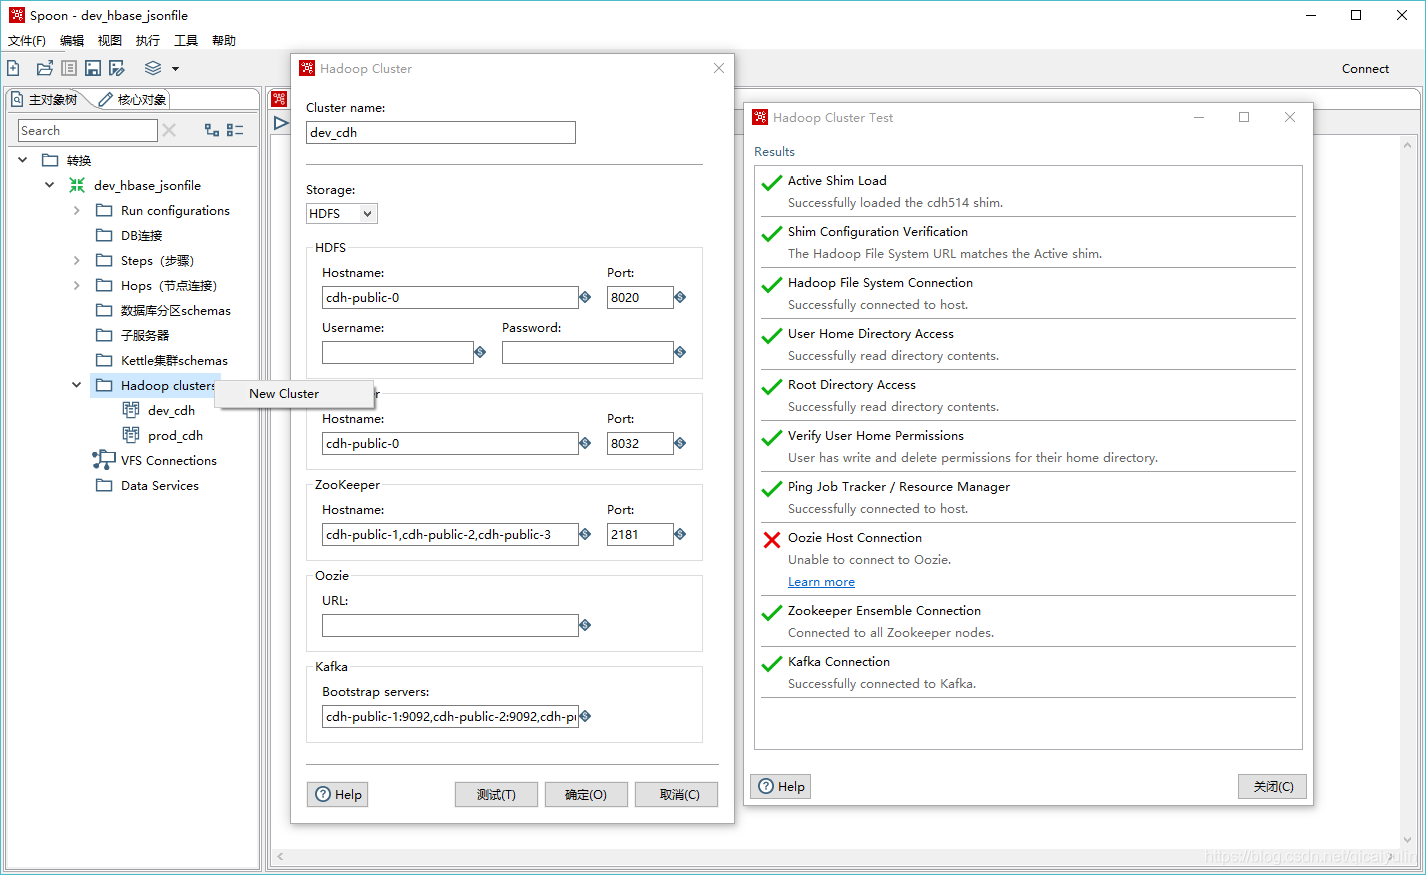Click the variable icon beside HDFS Port field
This screenshot has width=1426, height=875.
coord(680,297)
